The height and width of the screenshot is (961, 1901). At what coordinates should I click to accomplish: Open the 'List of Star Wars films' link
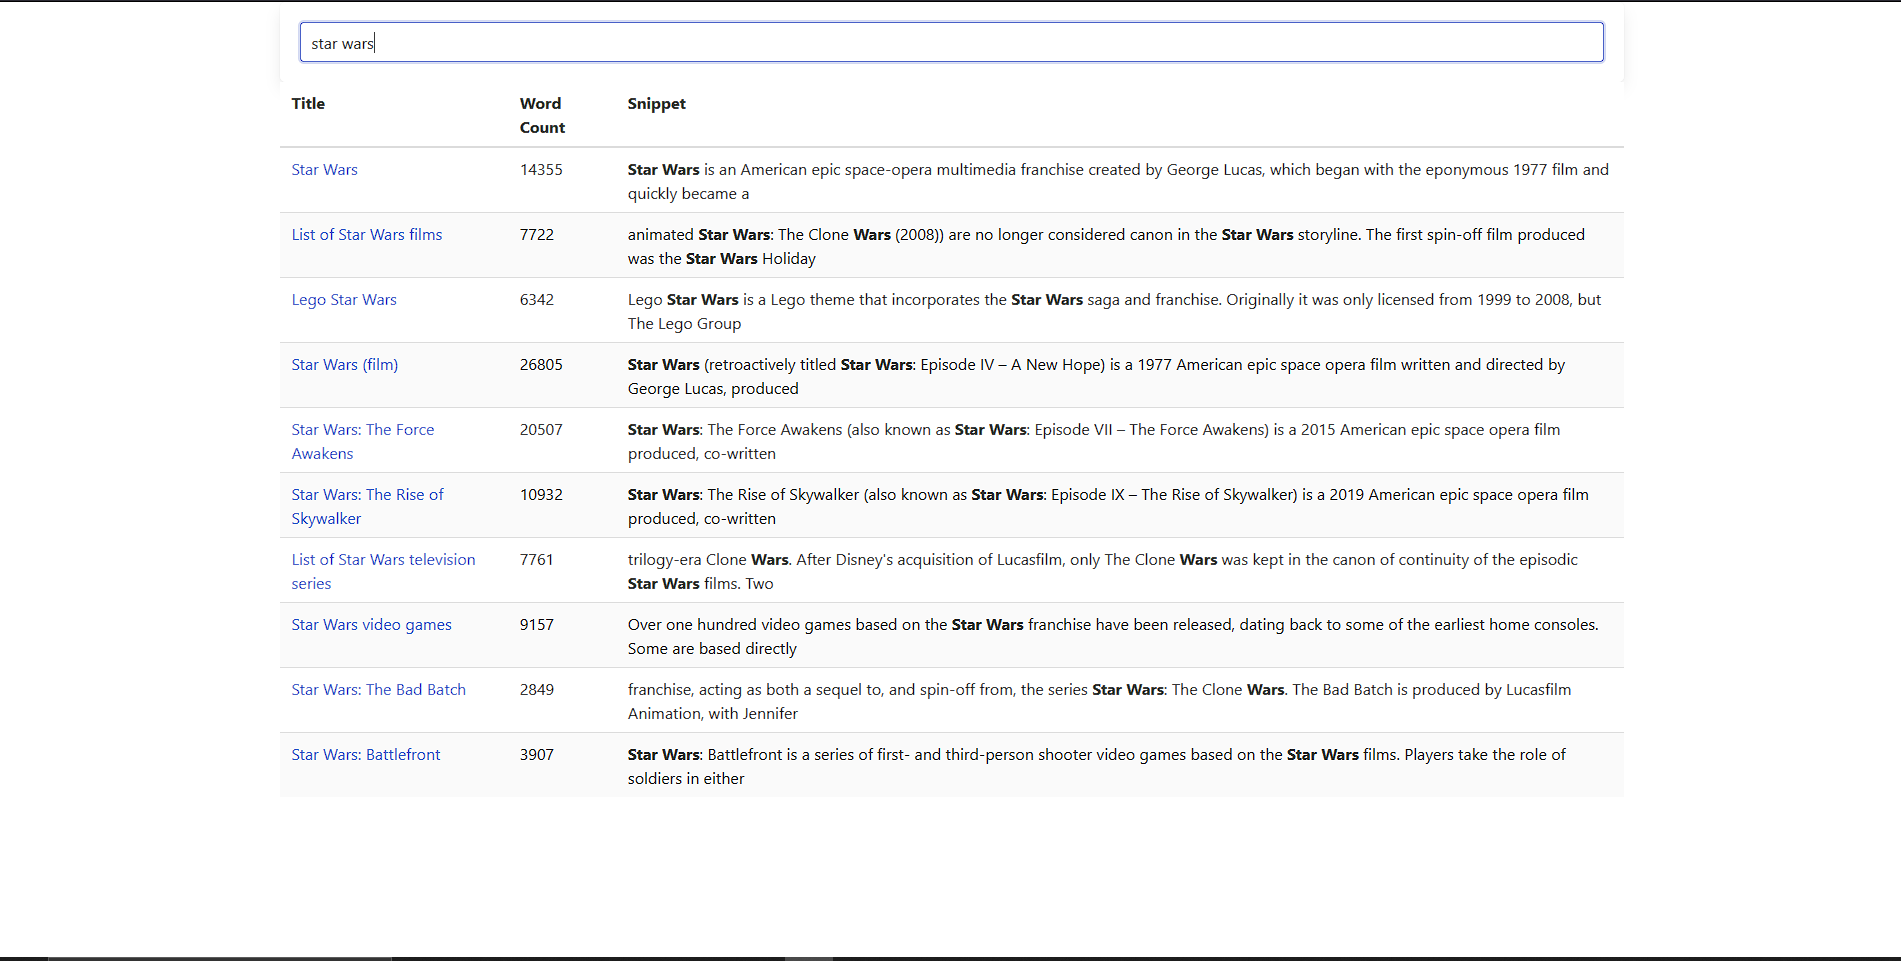366,235
